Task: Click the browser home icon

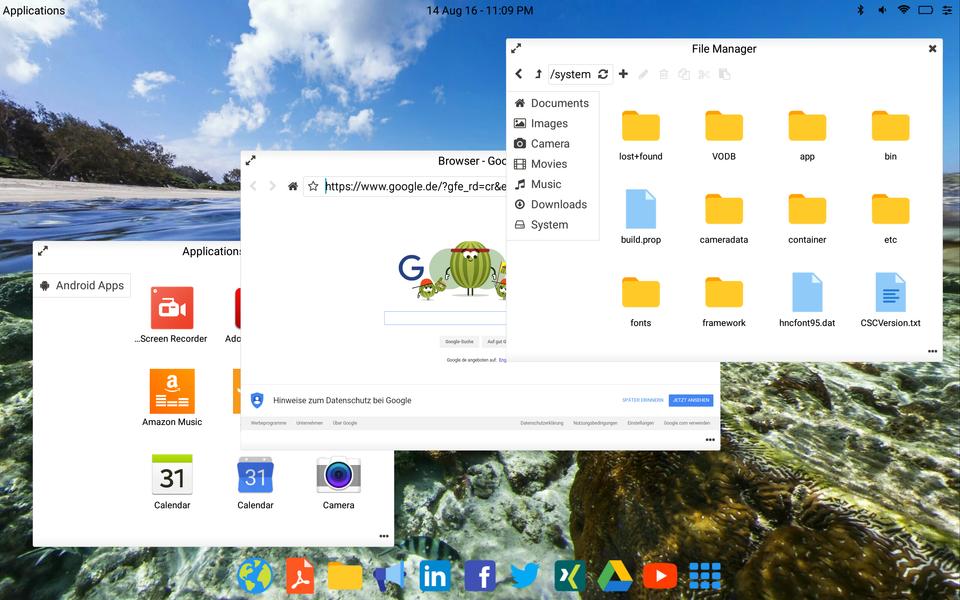Action: 293,186
